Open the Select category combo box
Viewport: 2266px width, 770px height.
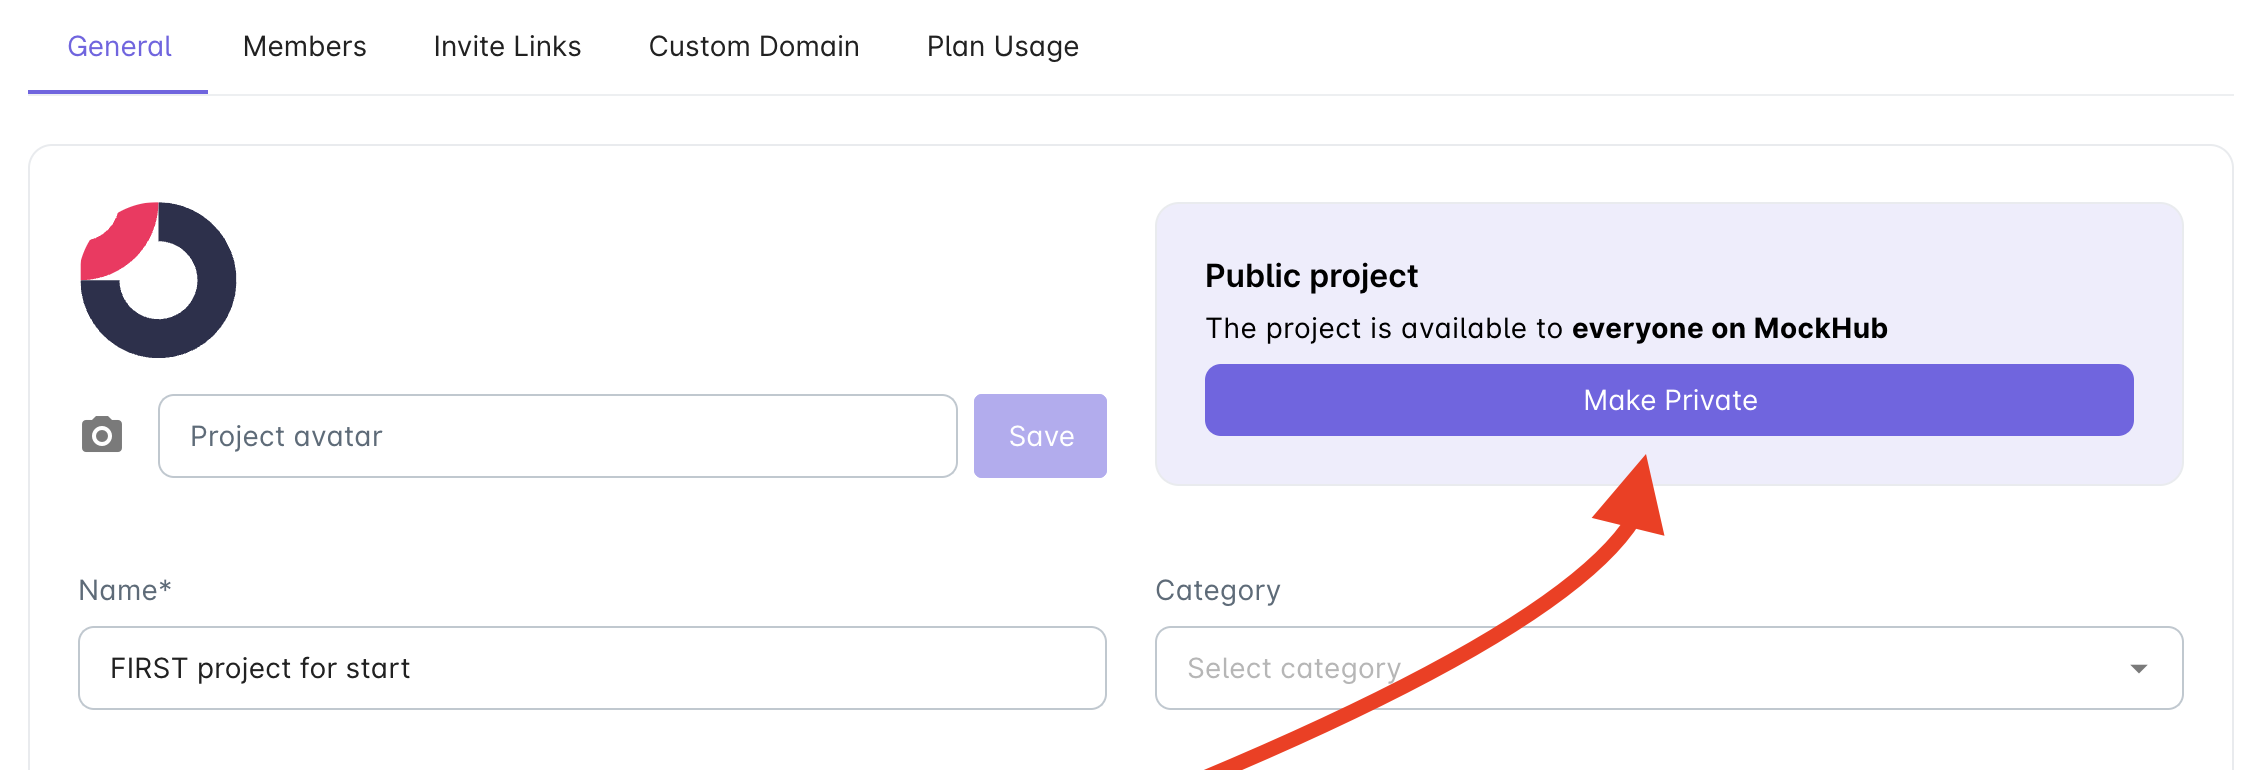pyautogui.click(x=1668, y=668)
